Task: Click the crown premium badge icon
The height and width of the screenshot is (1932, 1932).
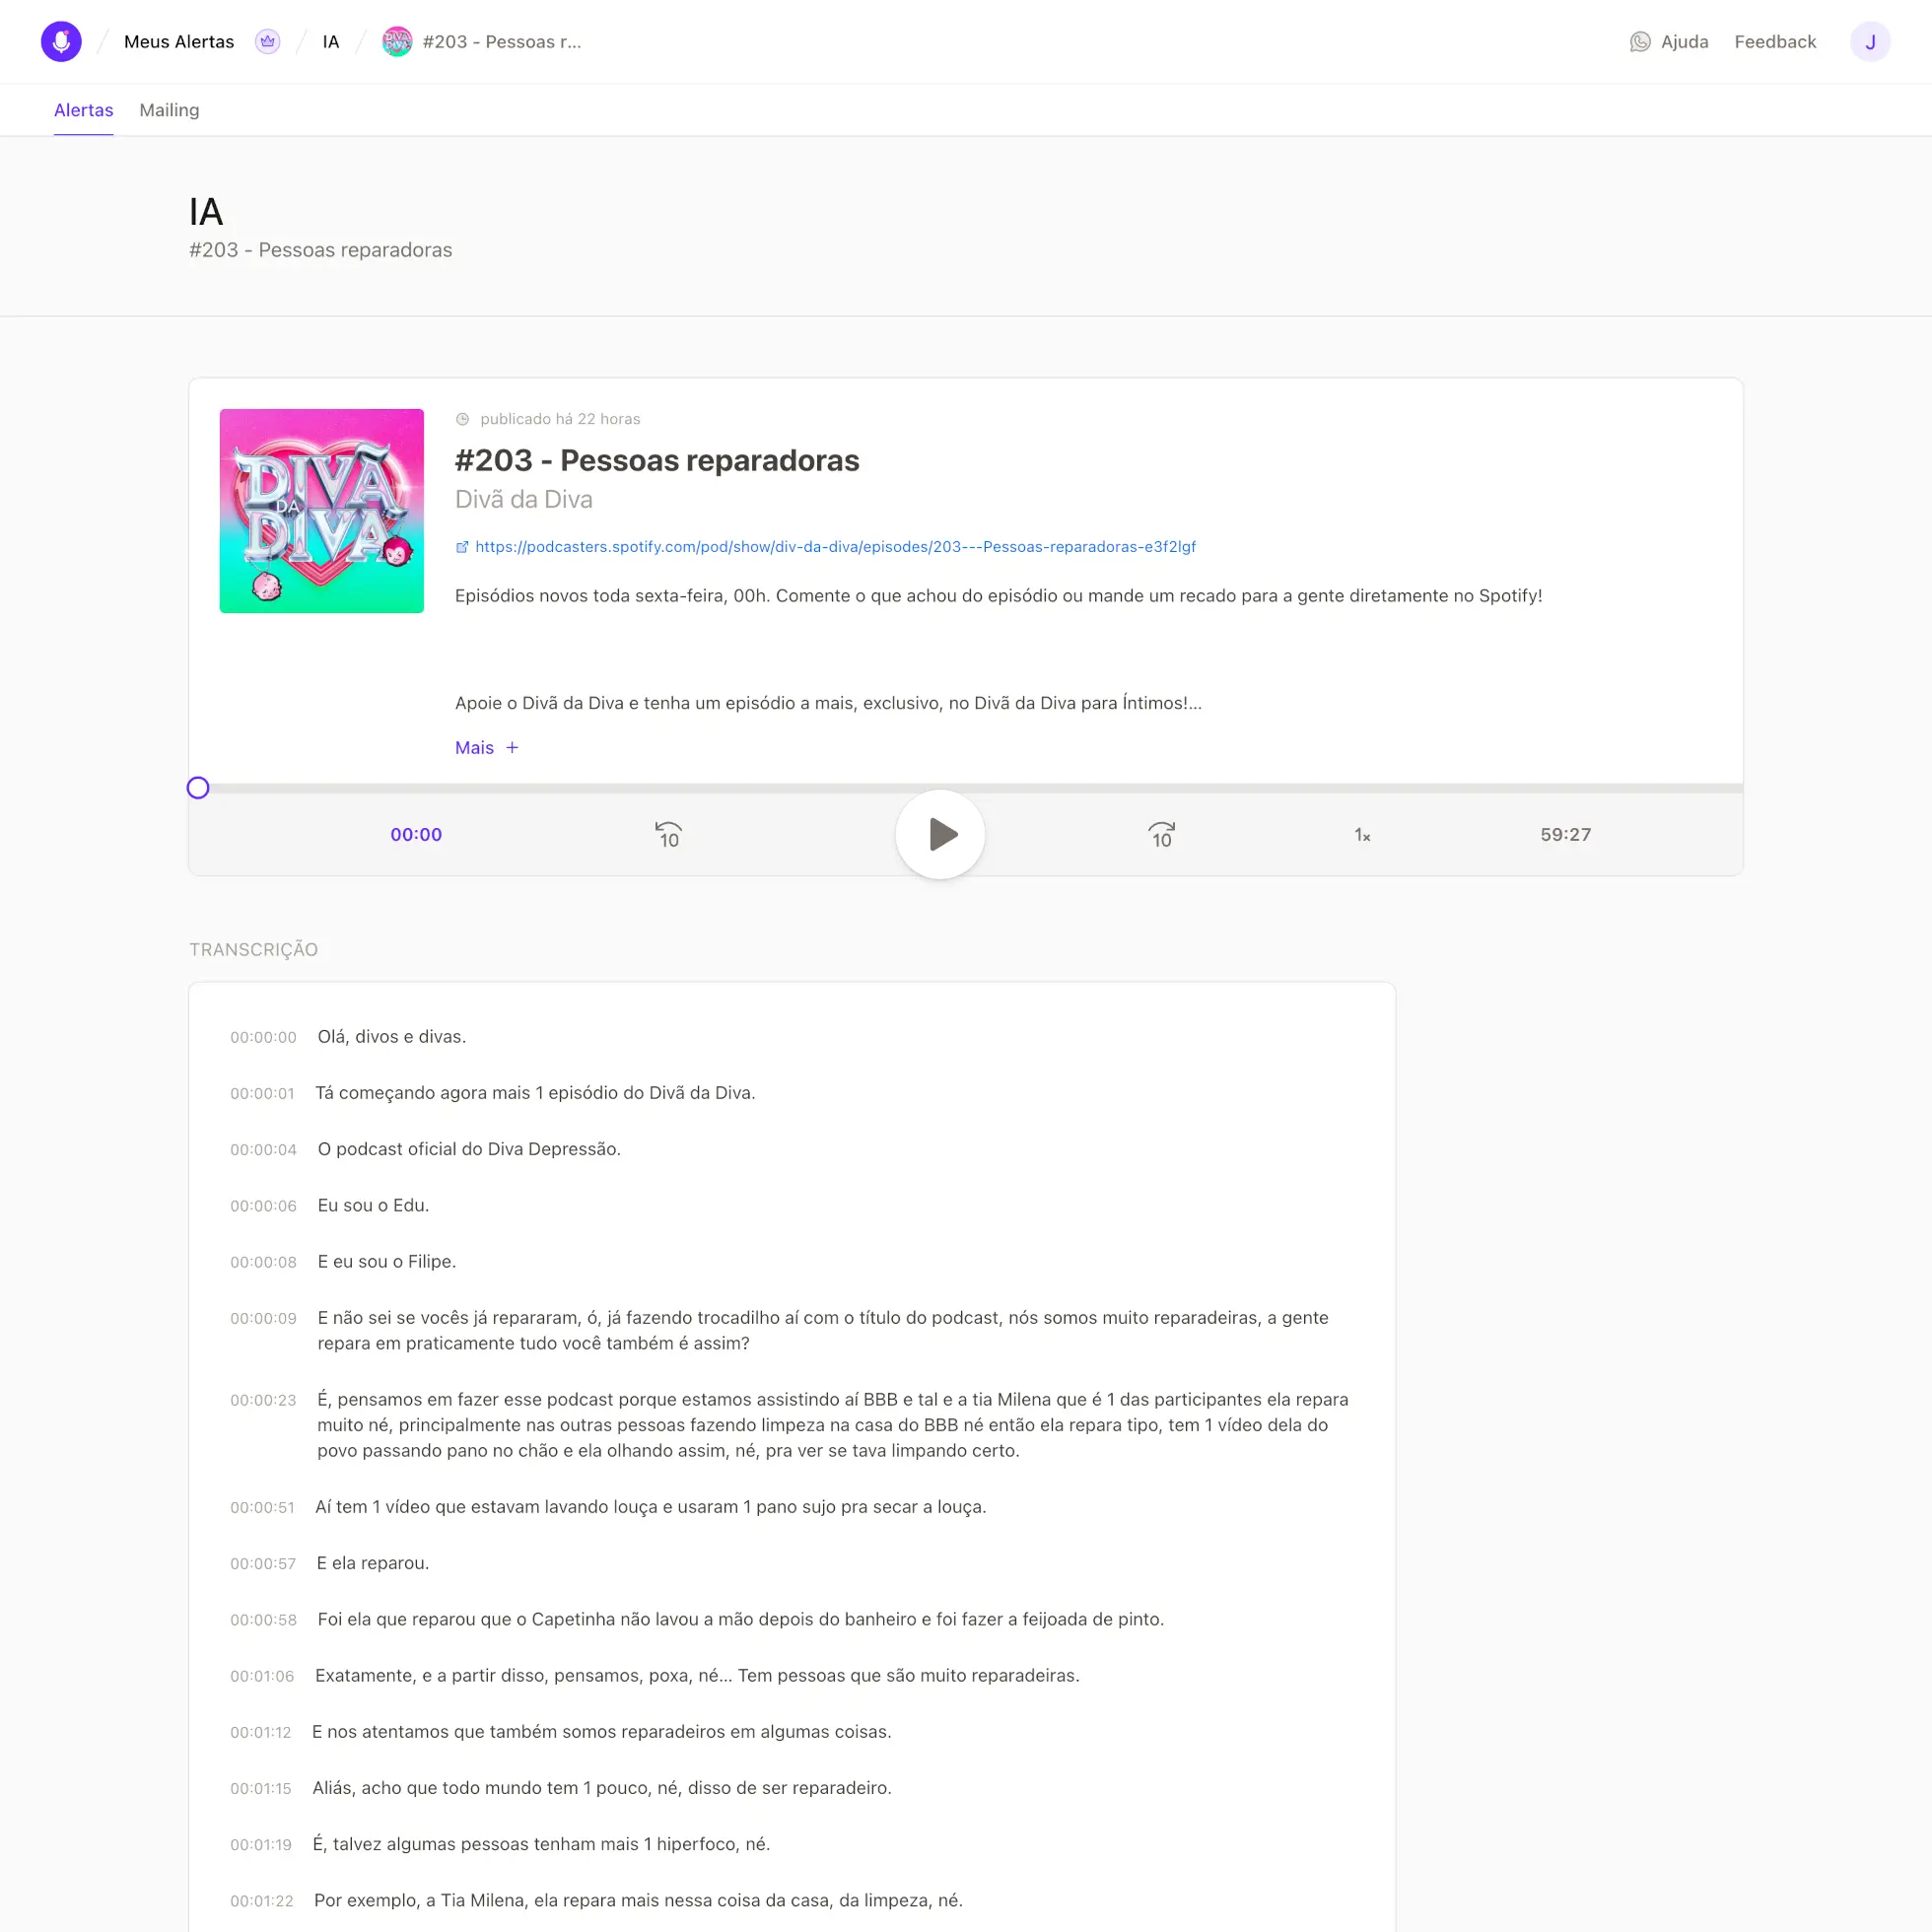Action: (x=267, y=42)
